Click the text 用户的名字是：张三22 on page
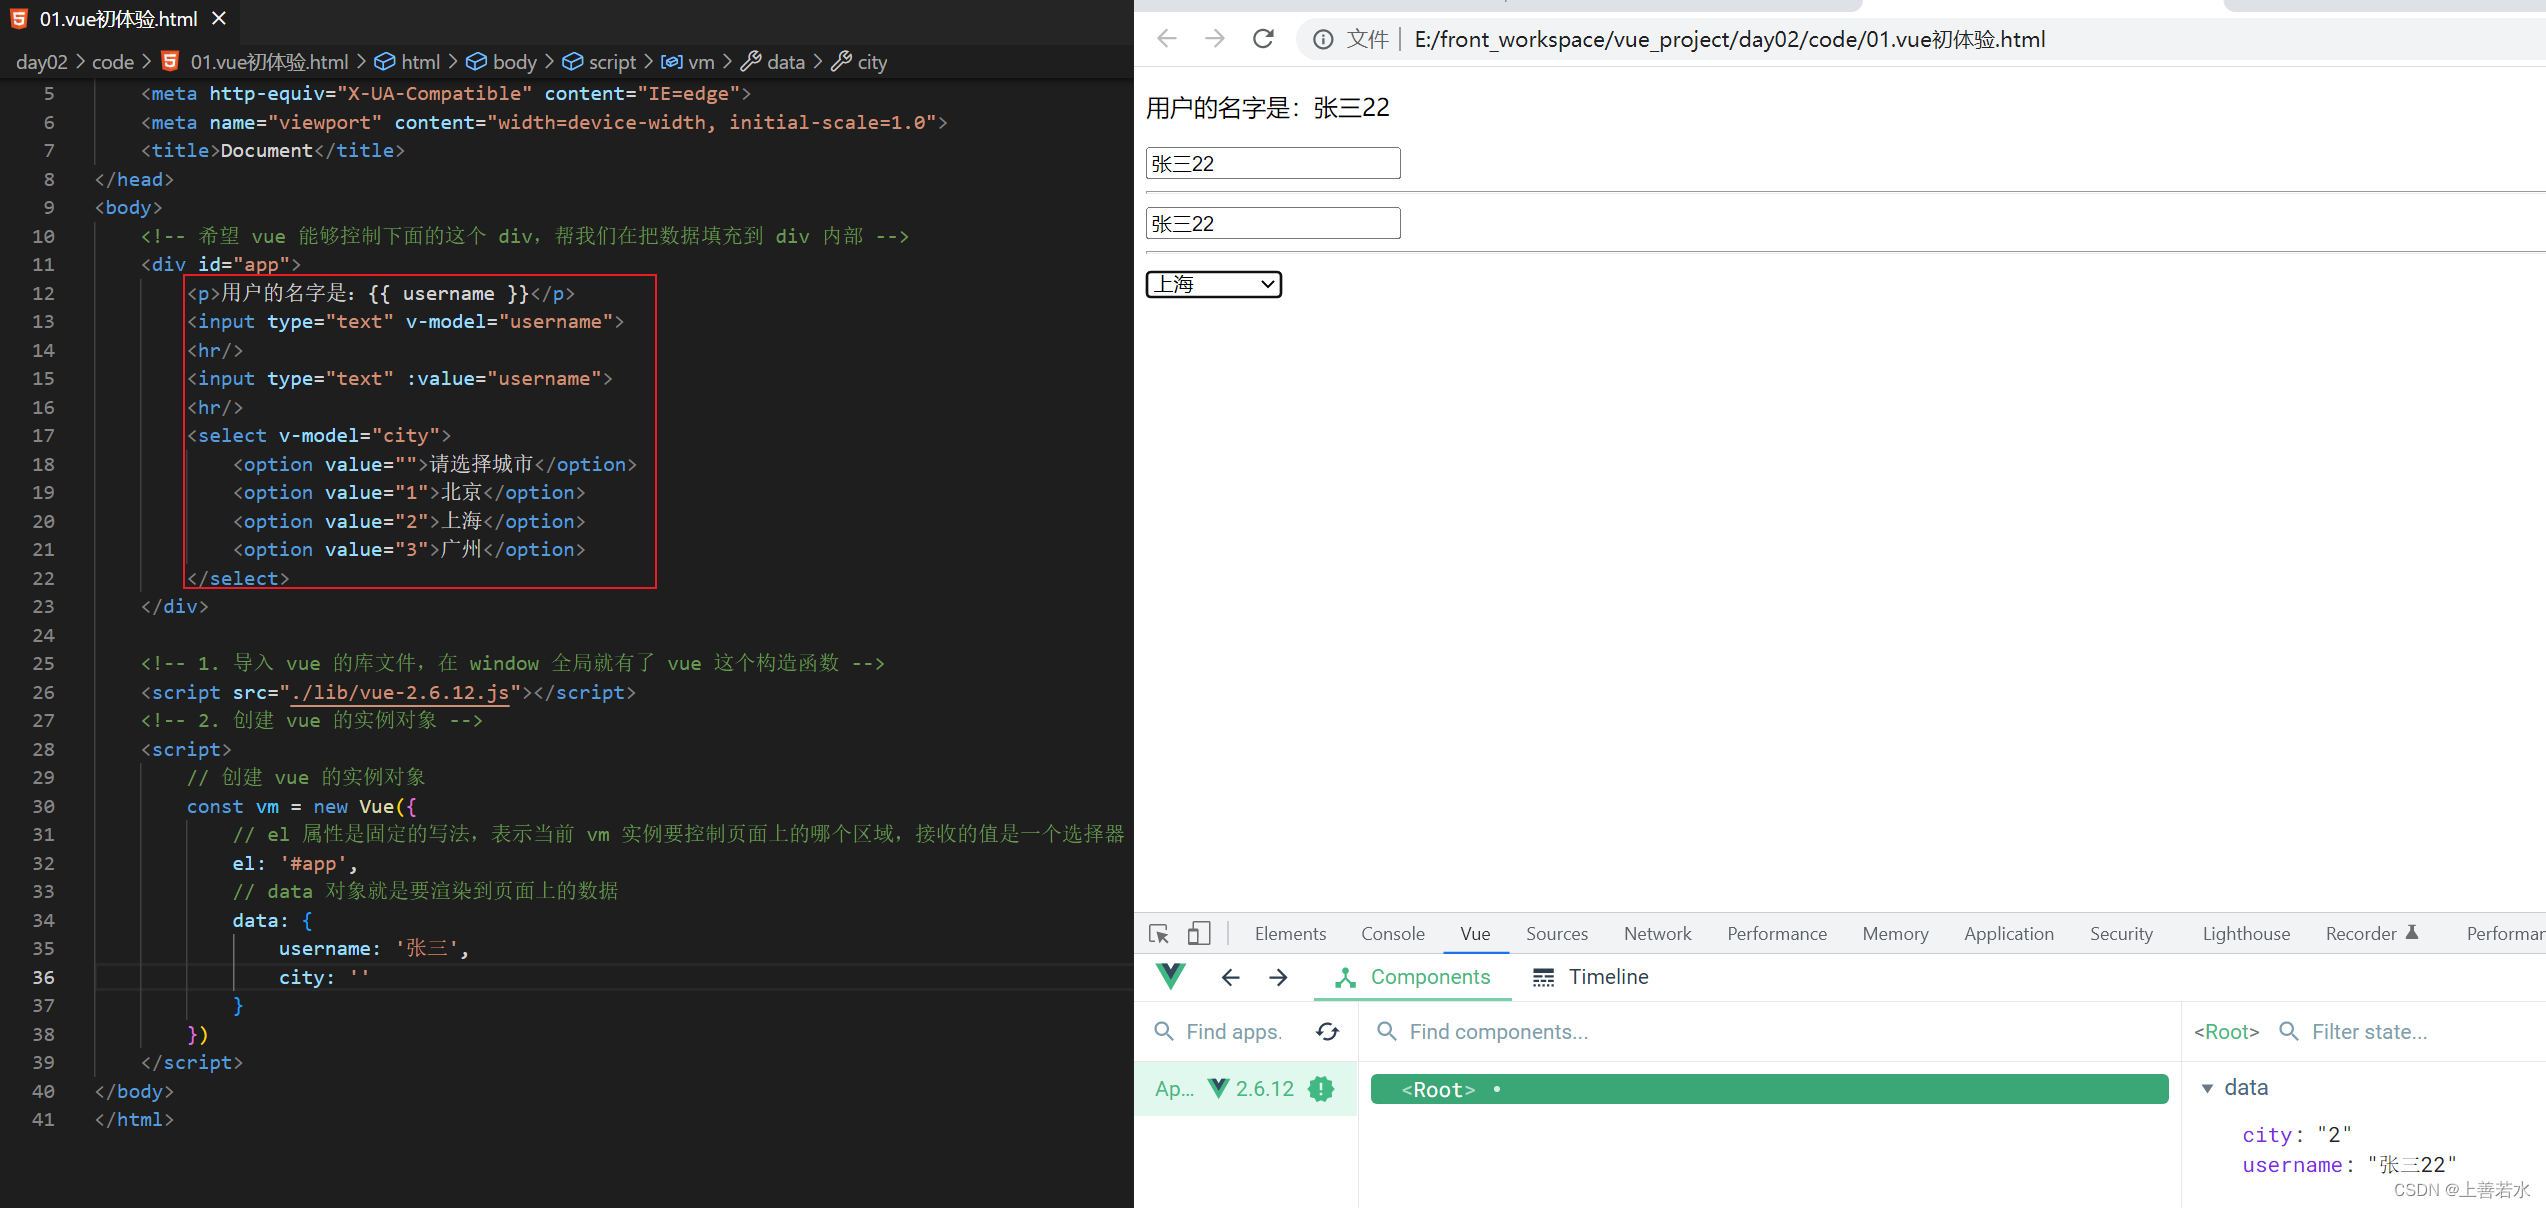2546x1208 pixels. tap(1267, 107)
